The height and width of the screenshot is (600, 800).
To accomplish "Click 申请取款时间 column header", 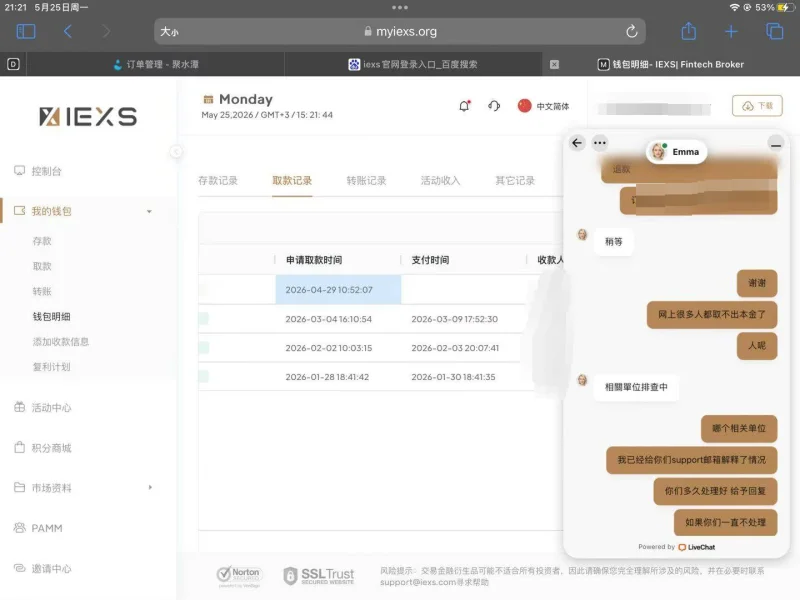I will point(314,260).
